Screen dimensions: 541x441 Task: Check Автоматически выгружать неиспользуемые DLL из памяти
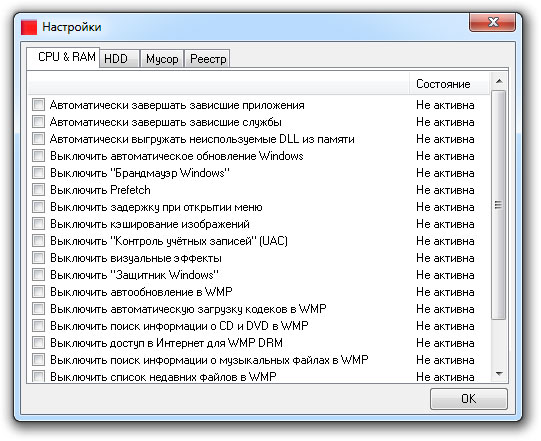coord(38,138)
